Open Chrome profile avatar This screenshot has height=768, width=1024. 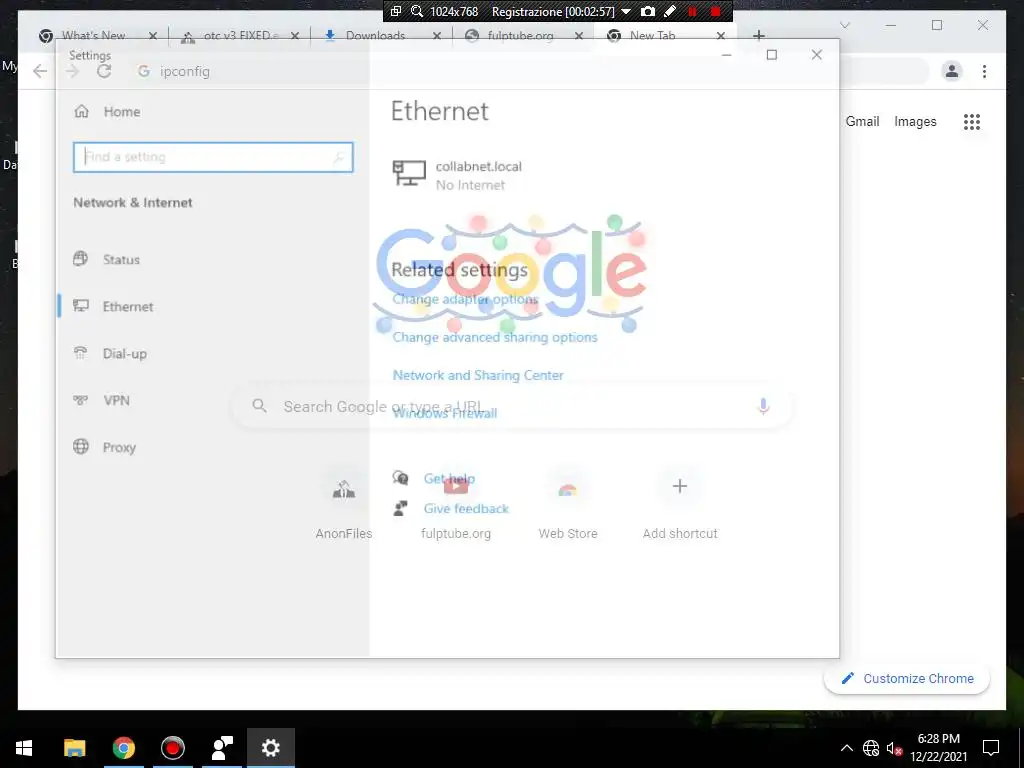click(952, 71)
